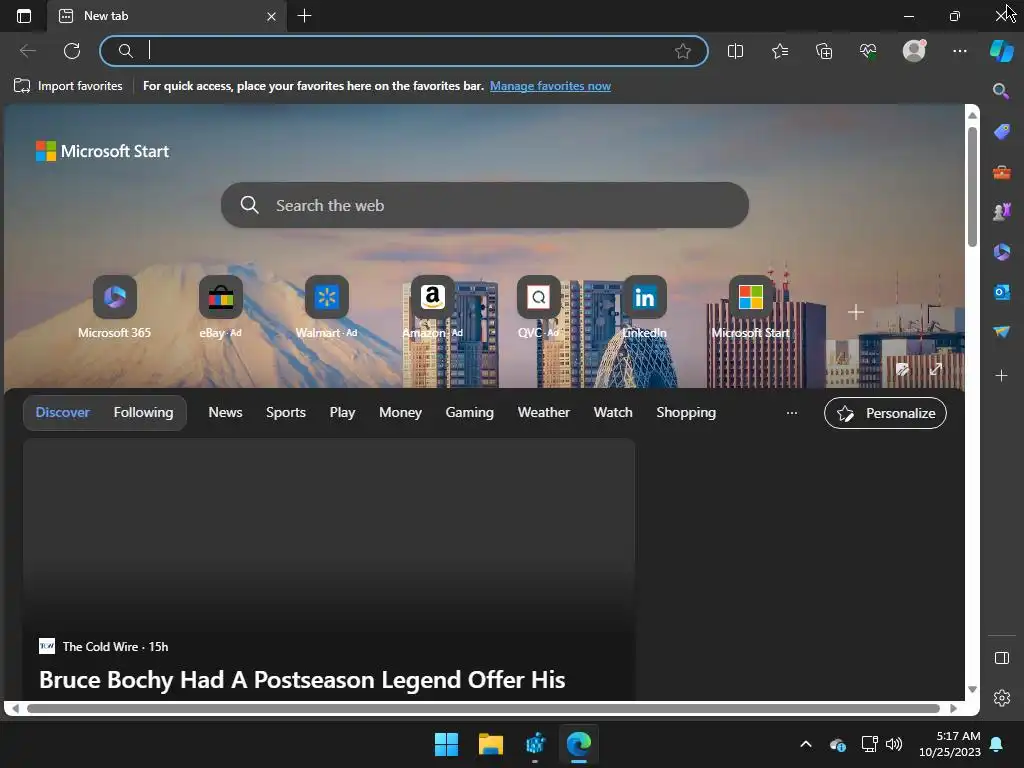Open the volume speaker tray icon

(x=893, y=744)
